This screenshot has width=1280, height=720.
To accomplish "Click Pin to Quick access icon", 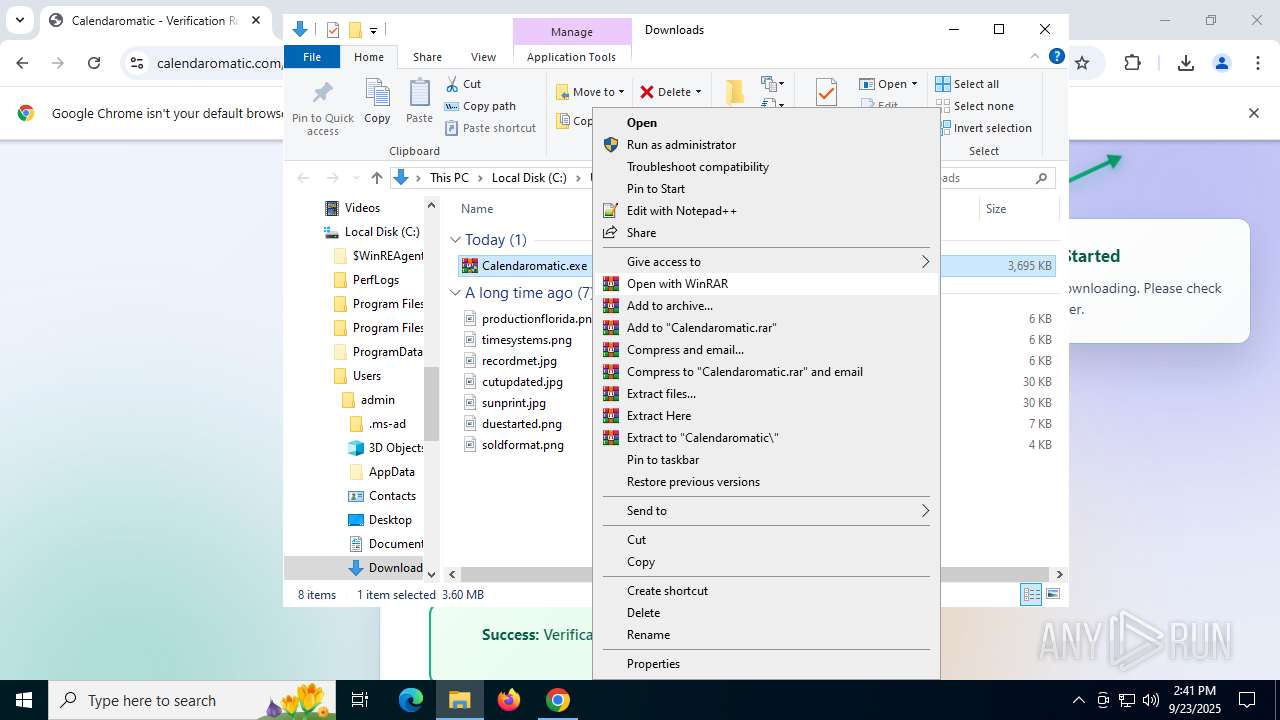I will click(x=322, y=107).
